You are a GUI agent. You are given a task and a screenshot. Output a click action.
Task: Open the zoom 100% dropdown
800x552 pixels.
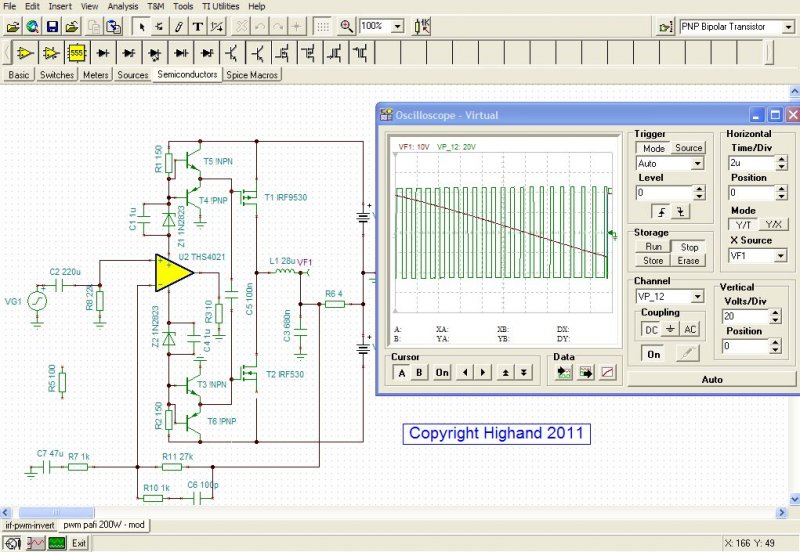point(397,26)
